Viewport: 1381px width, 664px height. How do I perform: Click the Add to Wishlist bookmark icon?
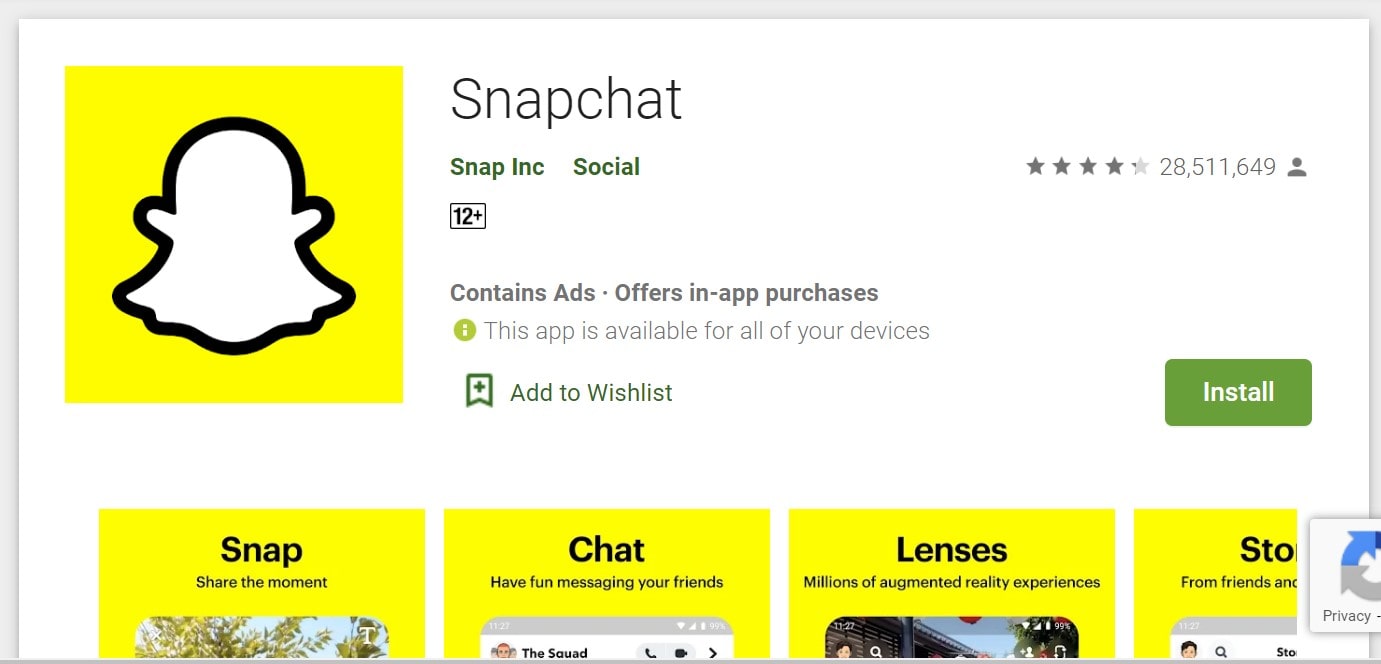point(479,391)
